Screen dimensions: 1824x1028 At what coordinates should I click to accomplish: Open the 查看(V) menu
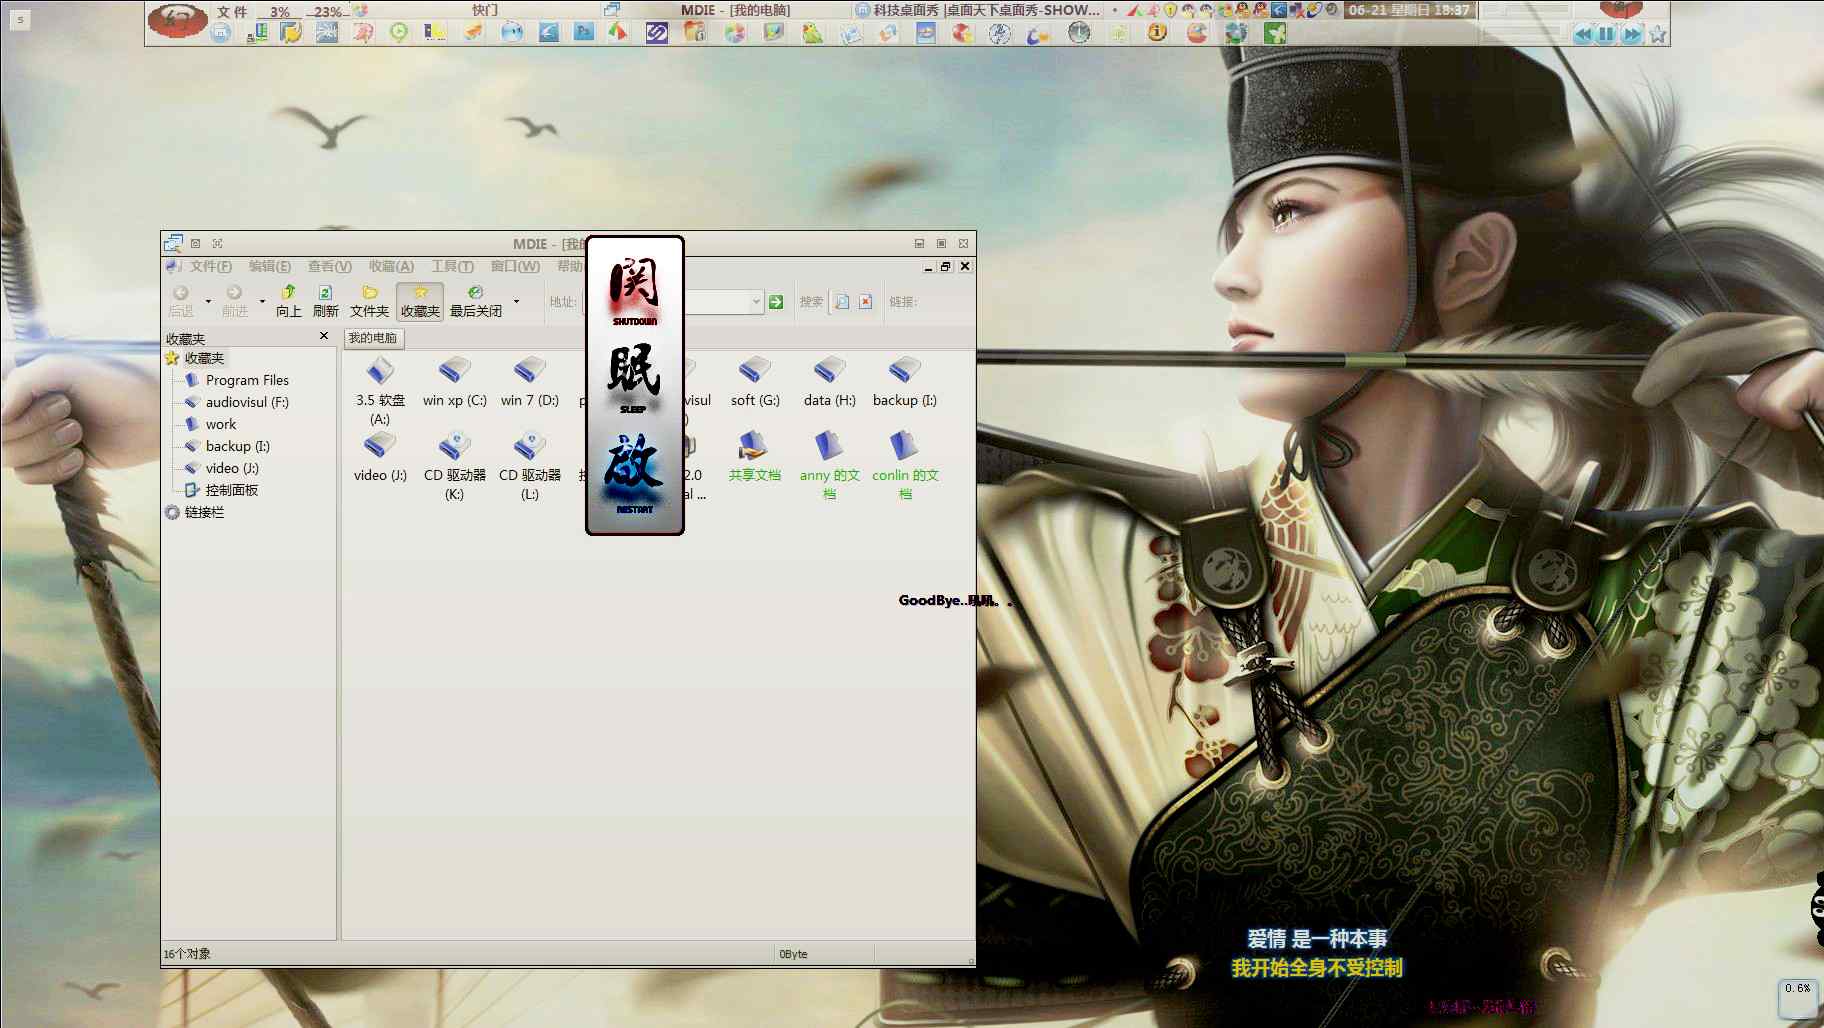coord(329,266)
